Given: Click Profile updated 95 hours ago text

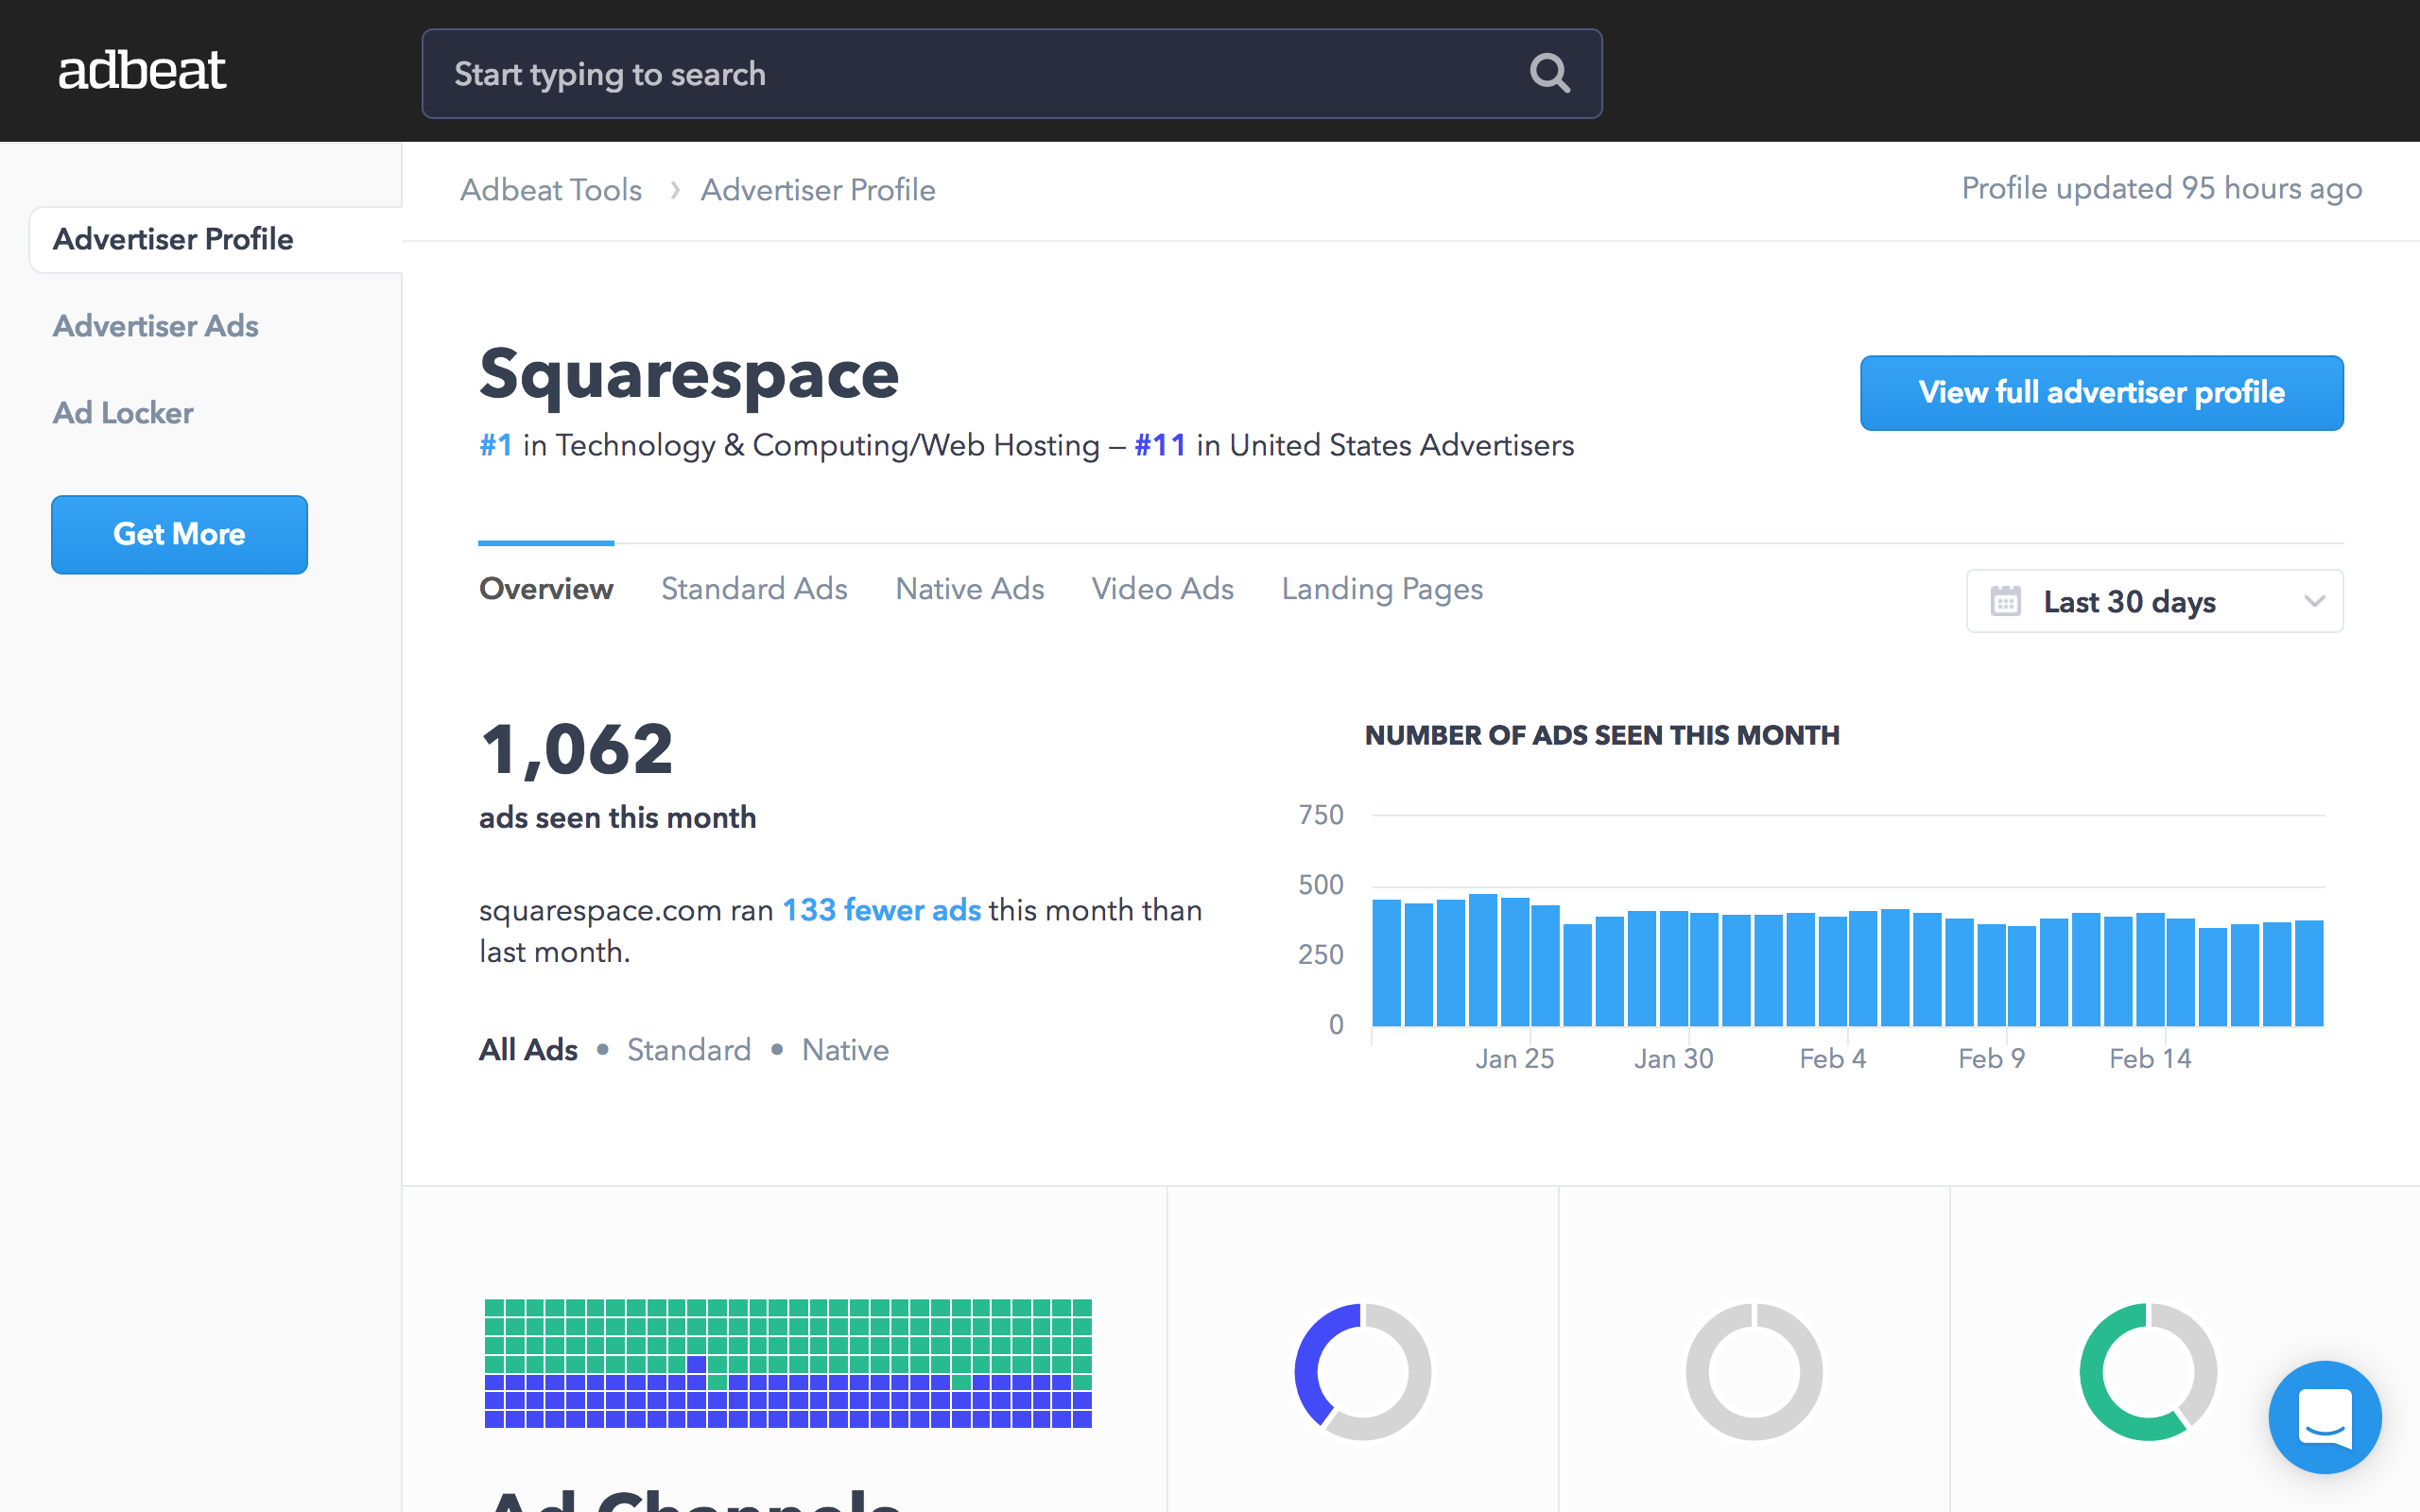Looking at the screenshot, I should pos(2161,189).
